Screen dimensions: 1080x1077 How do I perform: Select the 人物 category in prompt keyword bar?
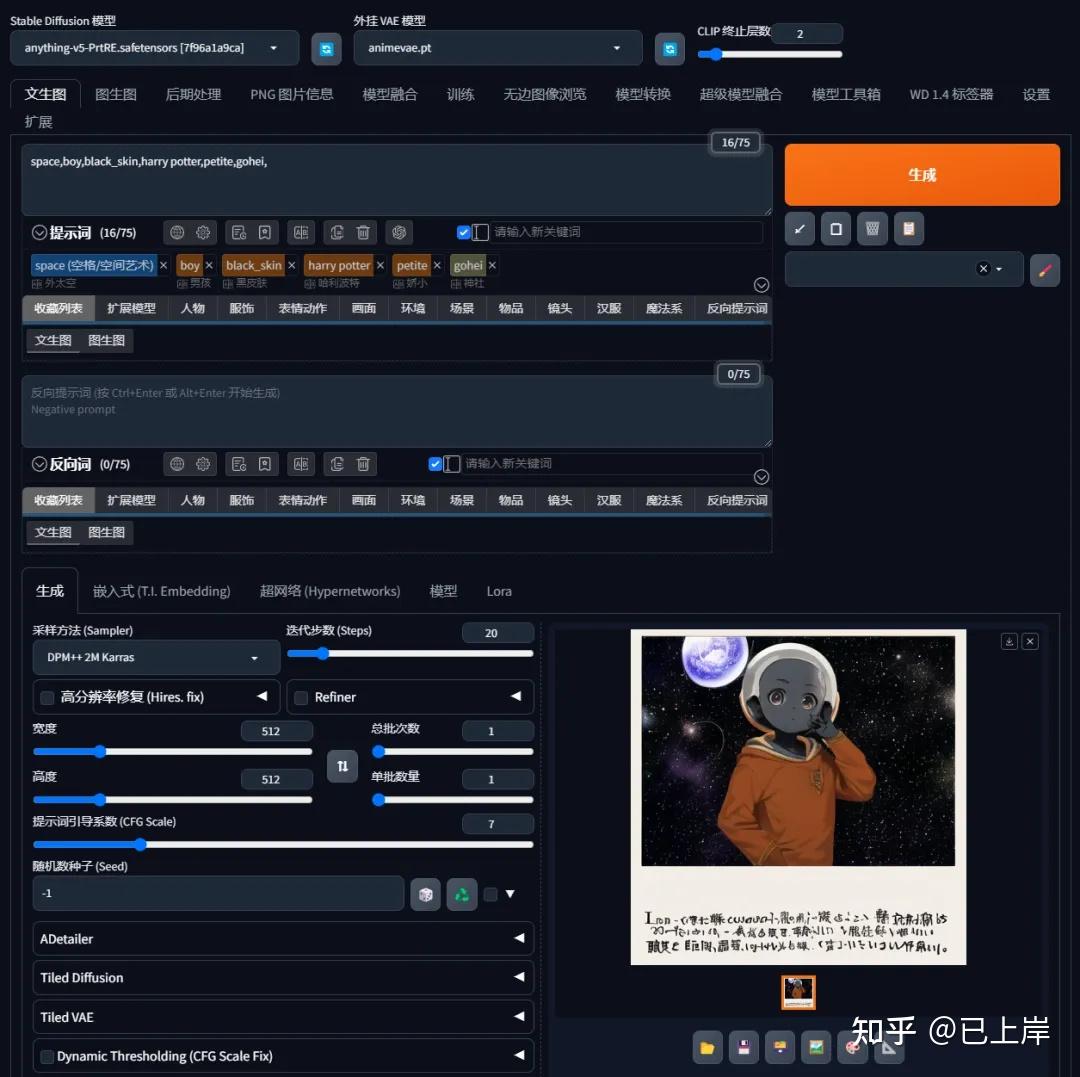(x=193, y=309)
